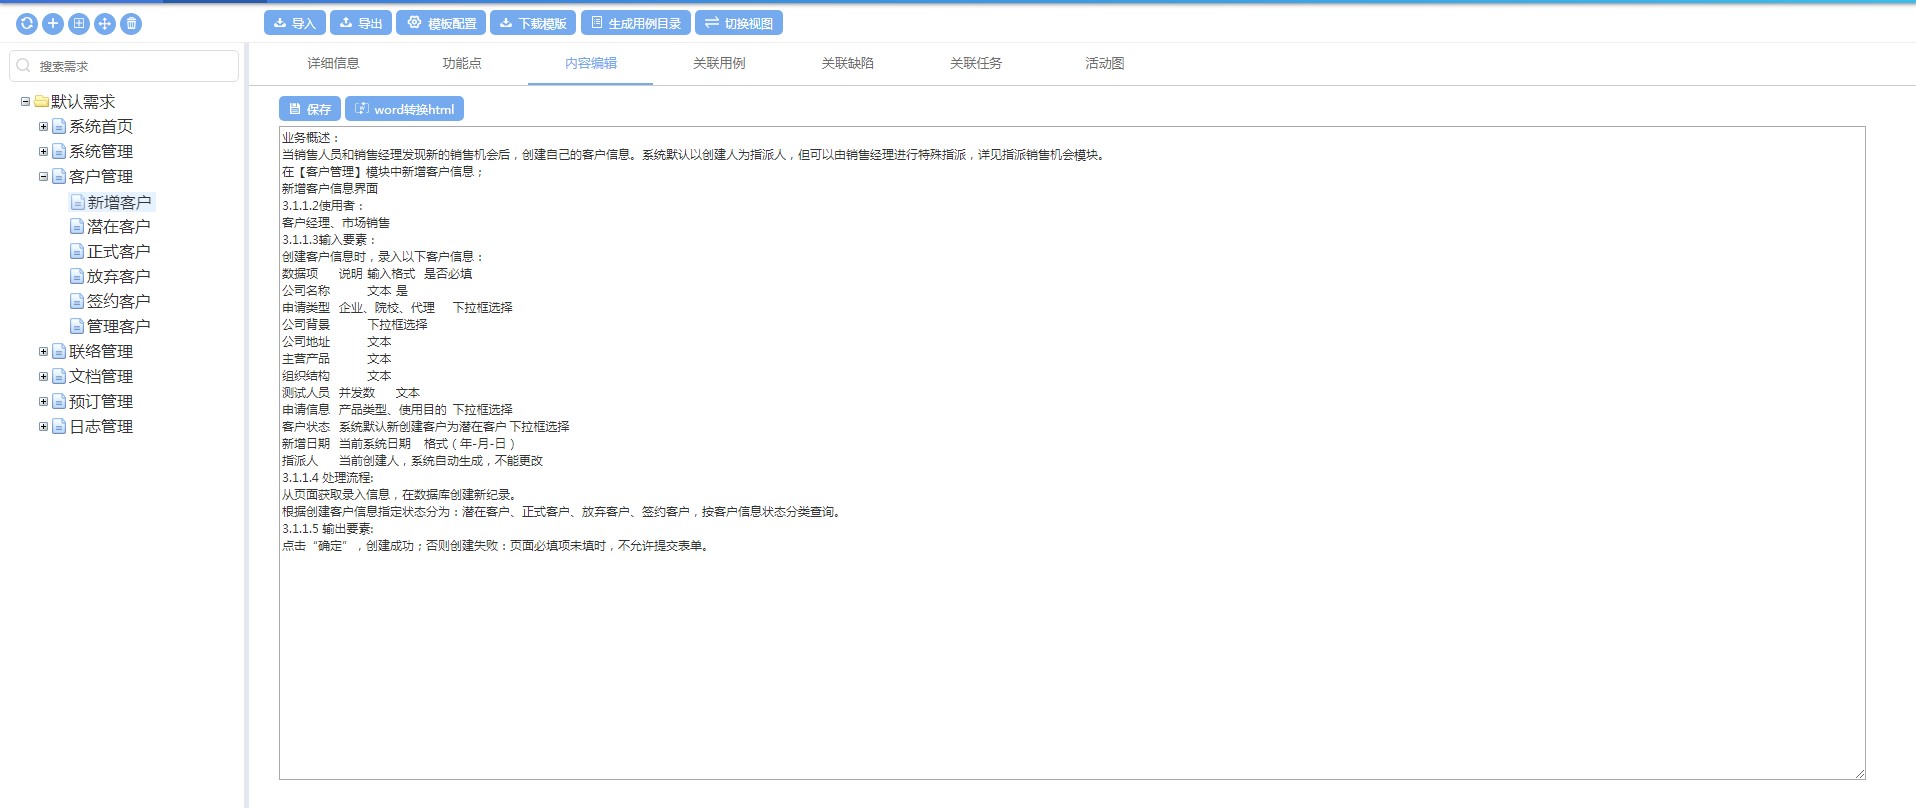Click the 下载模版 download template button
This screenshot has width=1916, height=808.
click(x=533, y=23)
